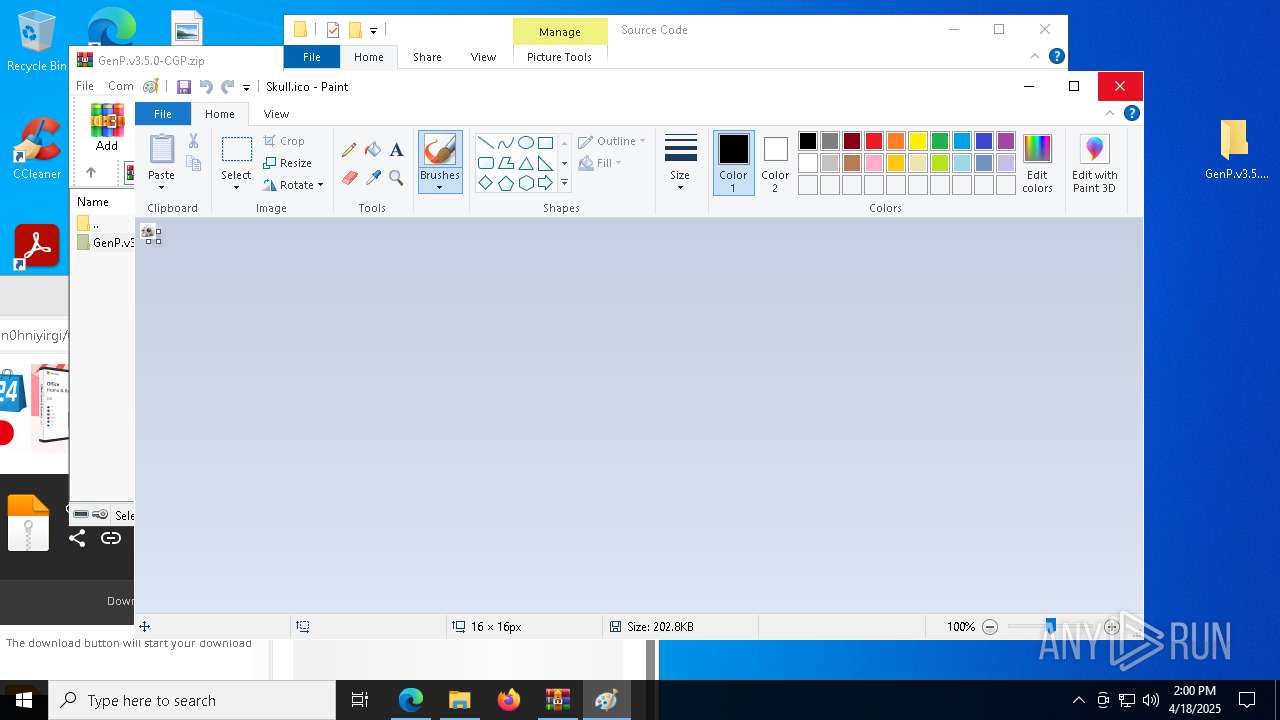Choose the Line shape
1280x720 pixels.
[485, 142]
